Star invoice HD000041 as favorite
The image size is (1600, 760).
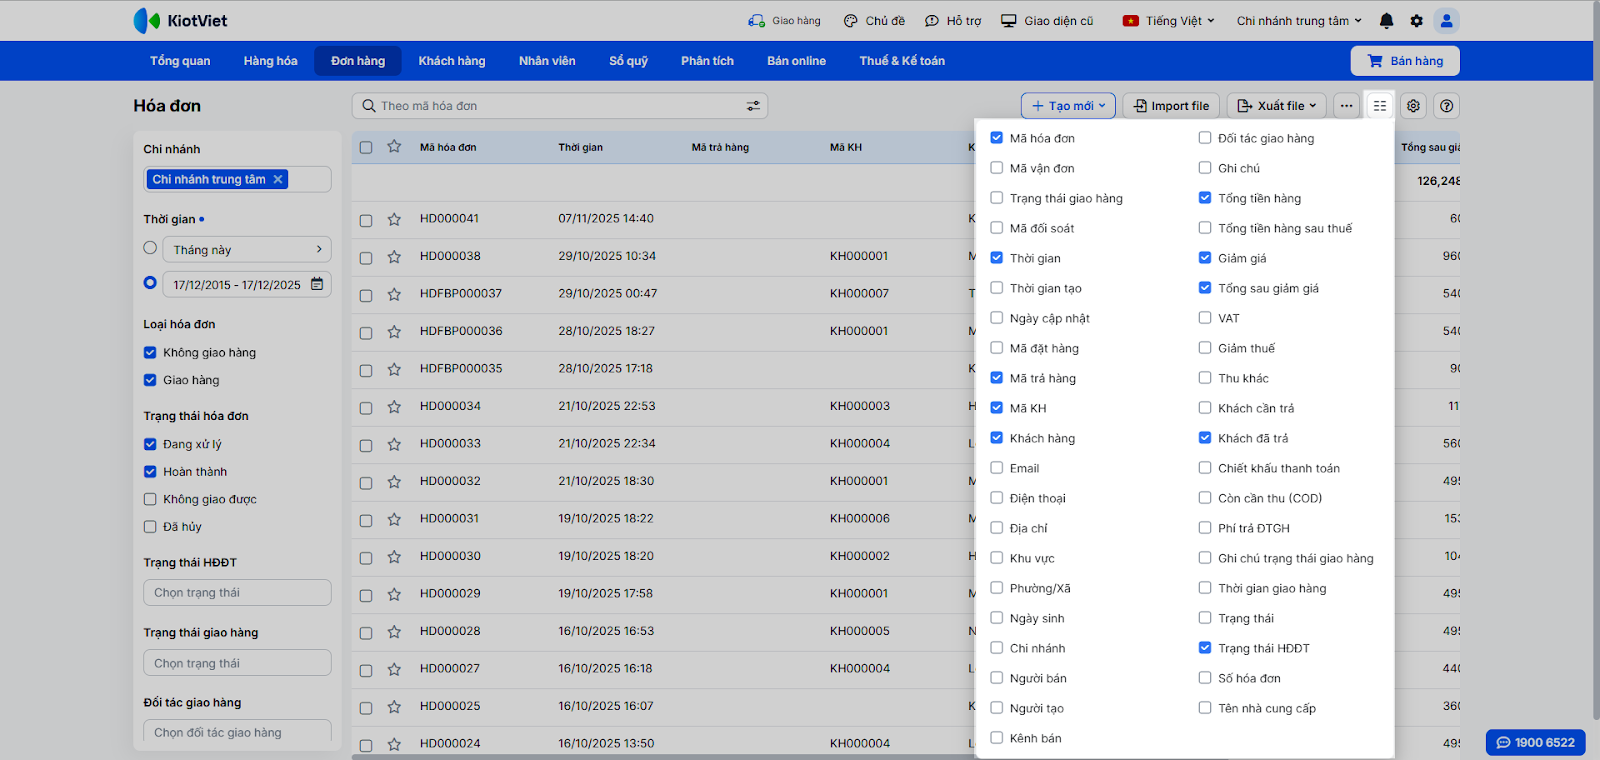(394, 219)
